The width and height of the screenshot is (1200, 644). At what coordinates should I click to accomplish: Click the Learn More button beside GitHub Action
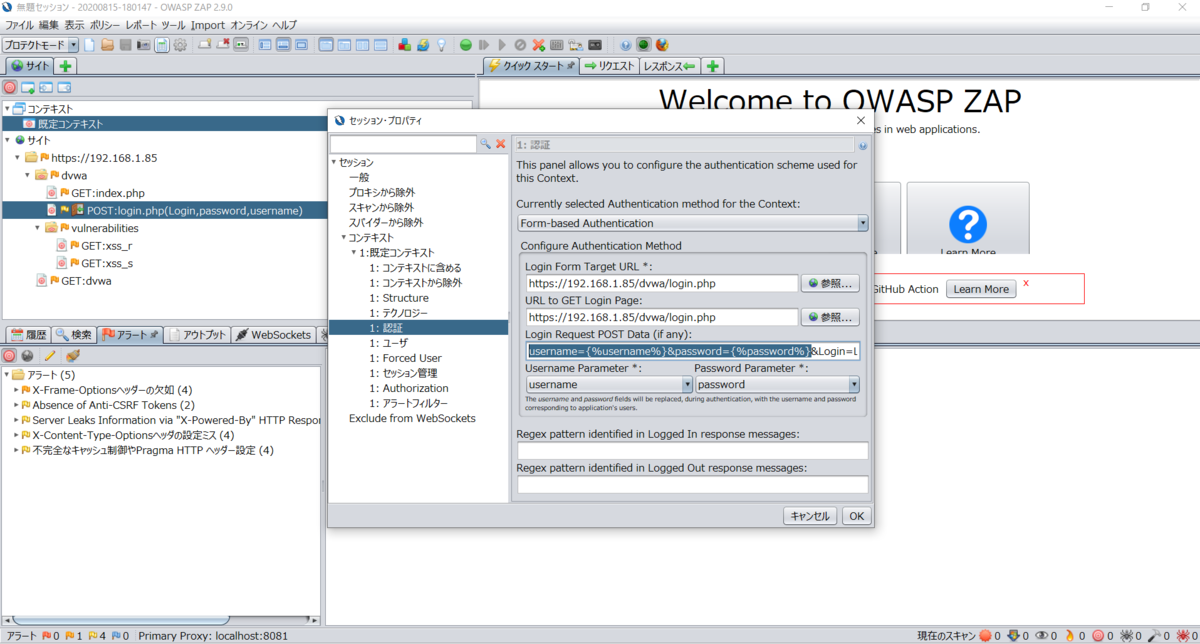[981, 289]
